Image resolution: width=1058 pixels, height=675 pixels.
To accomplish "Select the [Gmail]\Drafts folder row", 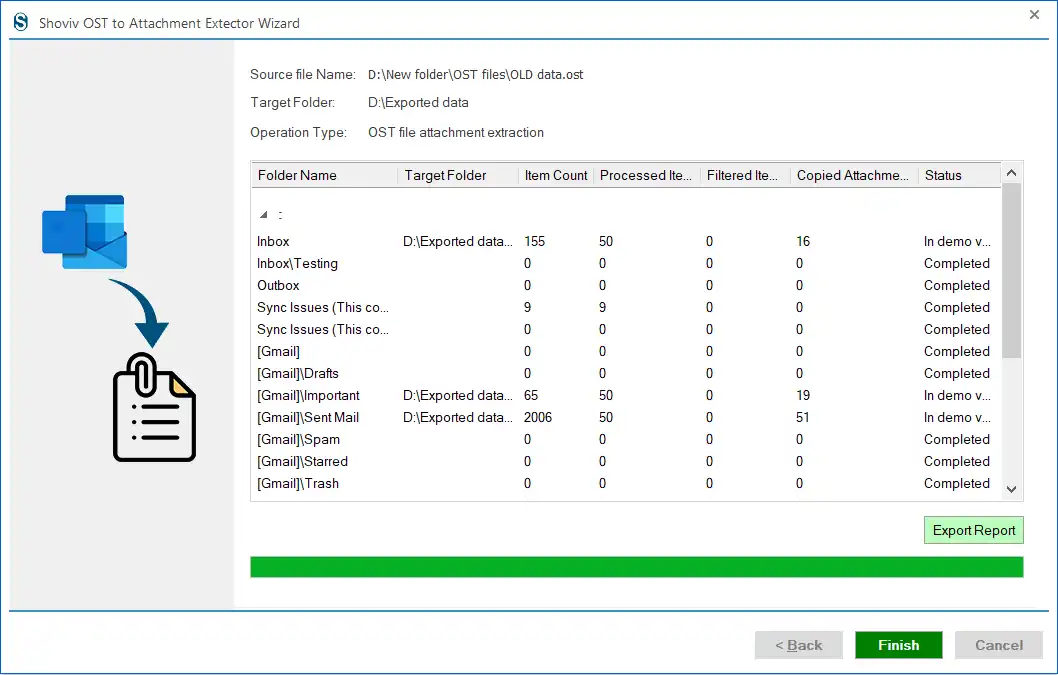I will 625,373.
